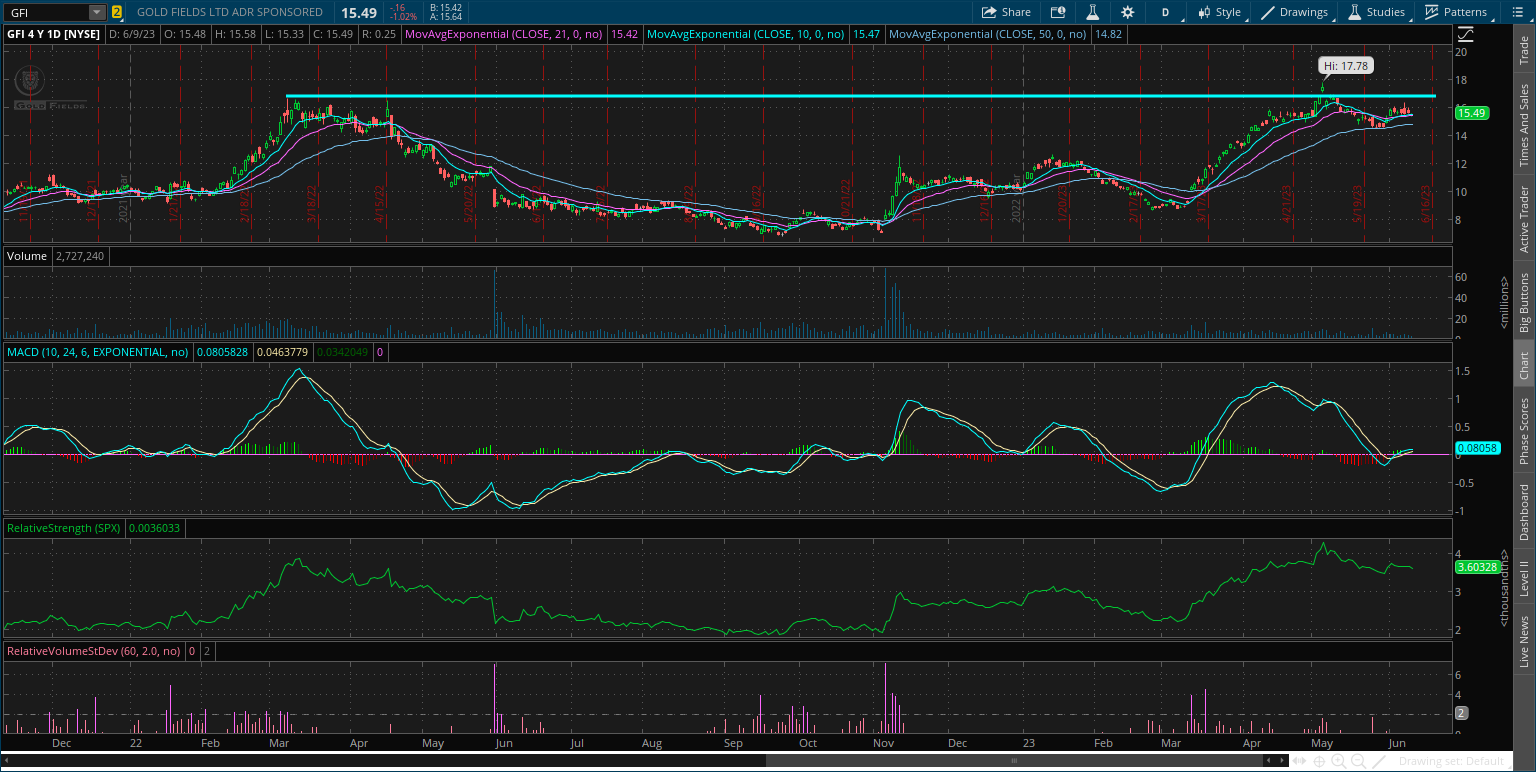
Task: Click the crosshair pan icon at bottom
Action: click(1320, 761)
